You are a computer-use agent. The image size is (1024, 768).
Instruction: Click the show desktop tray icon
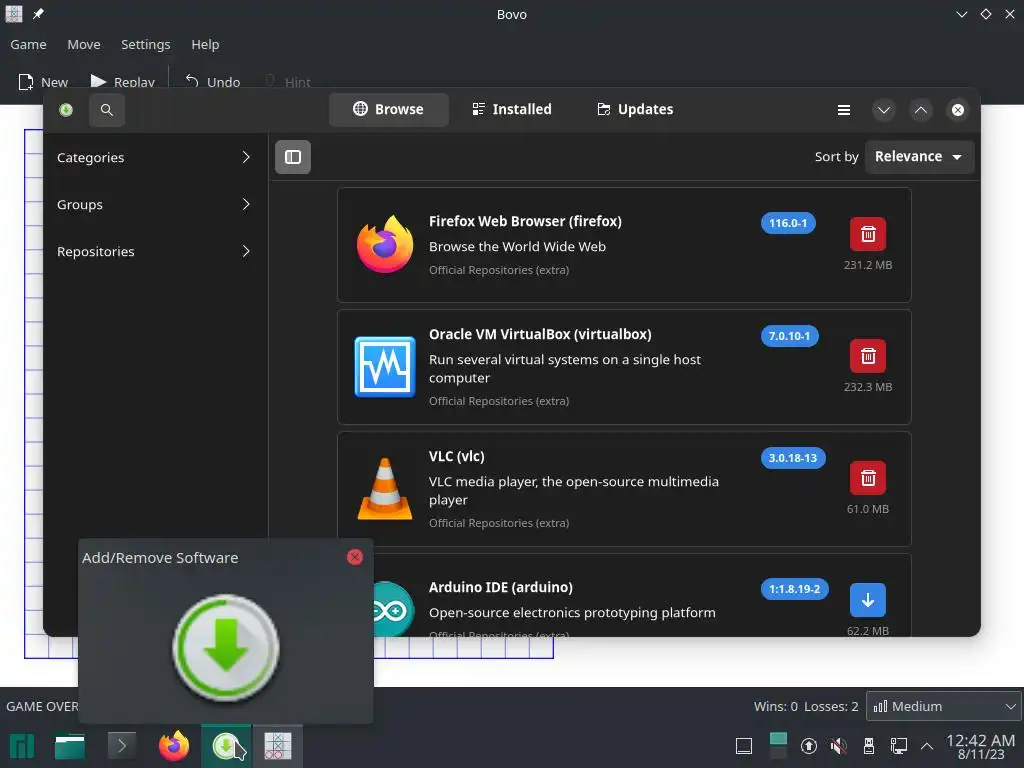tap(744, 746)
